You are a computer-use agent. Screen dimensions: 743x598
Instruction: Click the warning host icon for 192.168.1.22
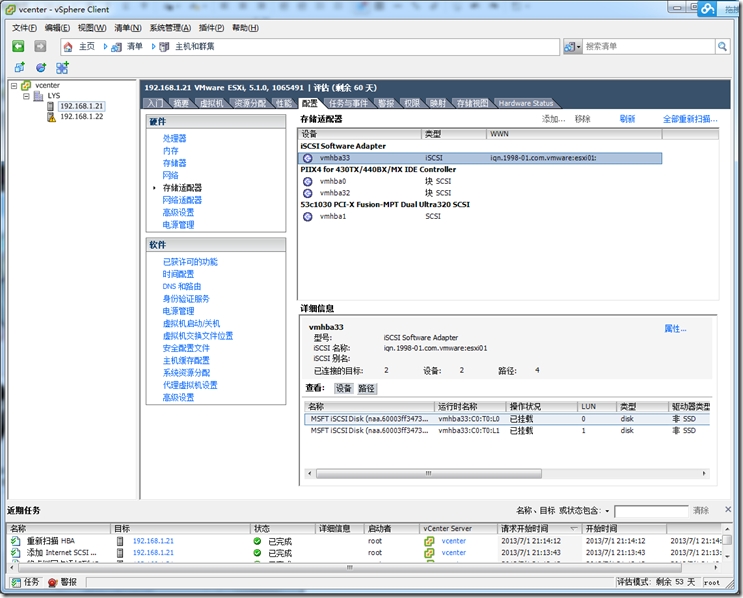pos(51,117)
